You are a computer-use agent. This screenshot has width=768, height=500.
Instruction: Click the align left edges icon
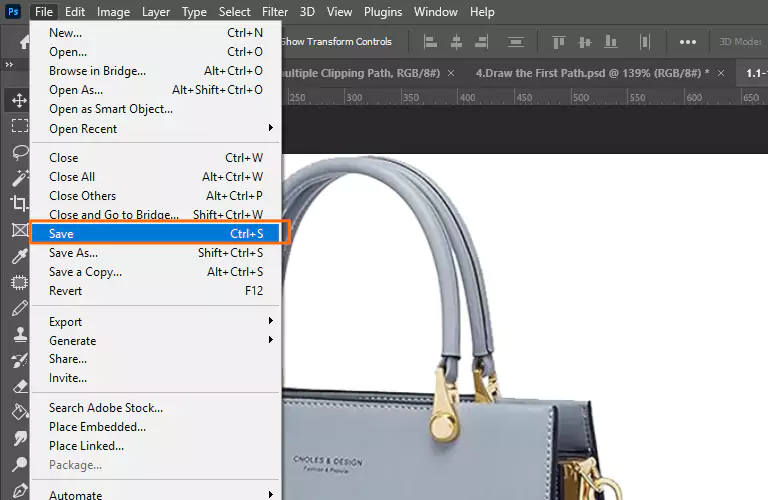[x=431, y=42]
